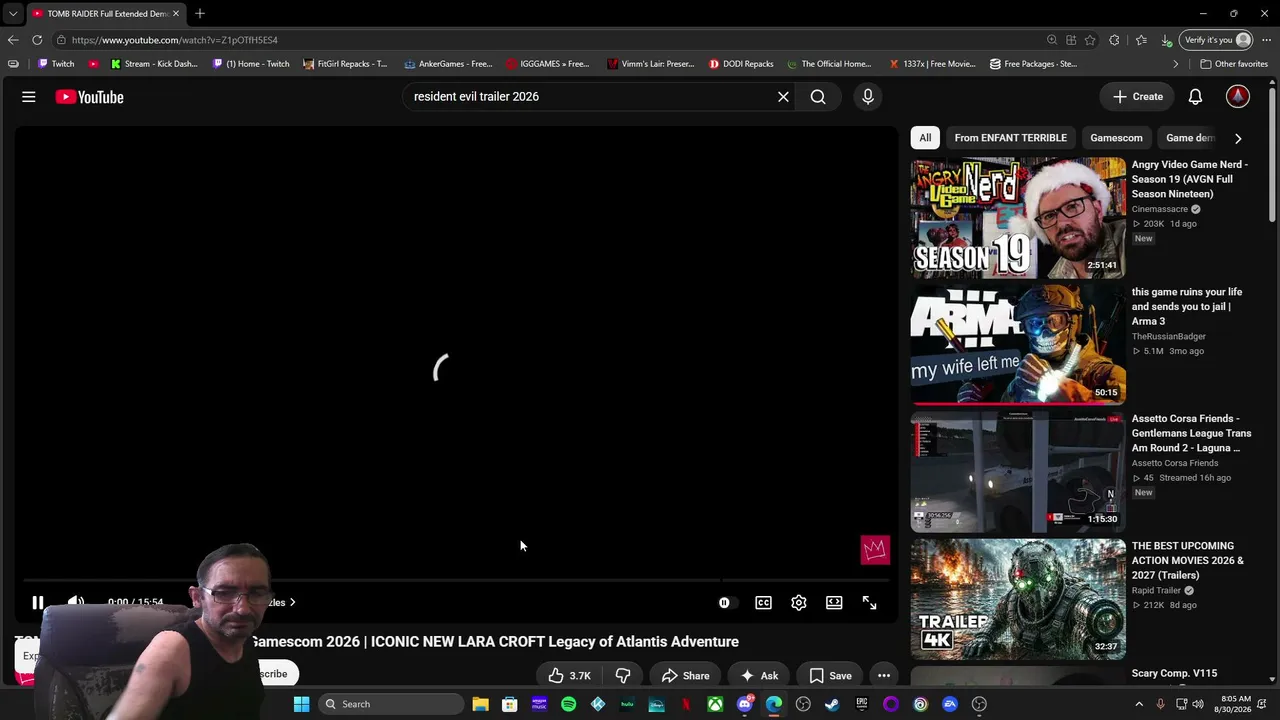Open a new browser tab
This screenshot has height=720, width=1280.
(x=200, y=13)
